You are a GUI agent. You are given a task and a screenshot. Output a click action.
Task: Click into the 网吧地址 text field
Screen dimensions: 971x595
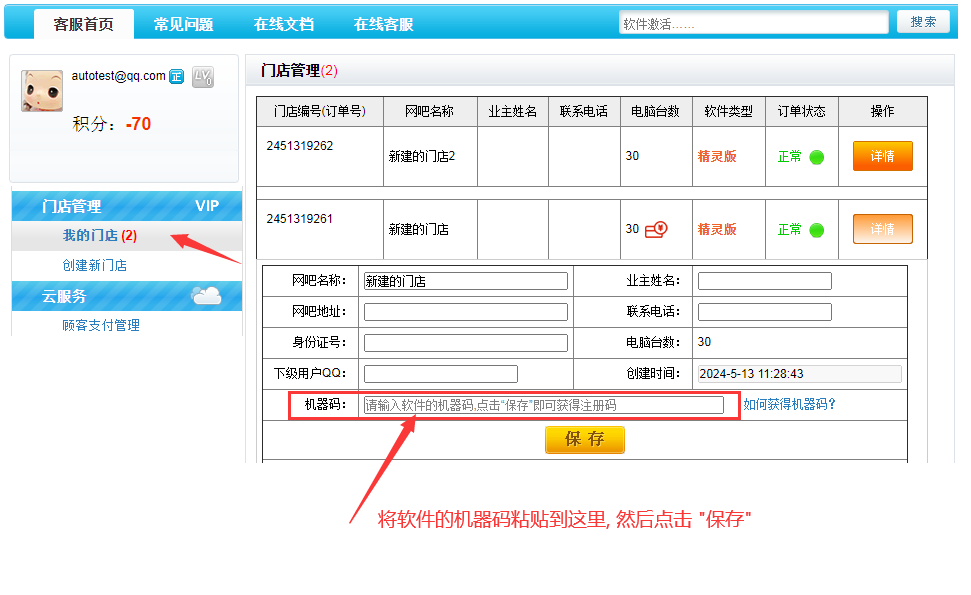[465, 312]
